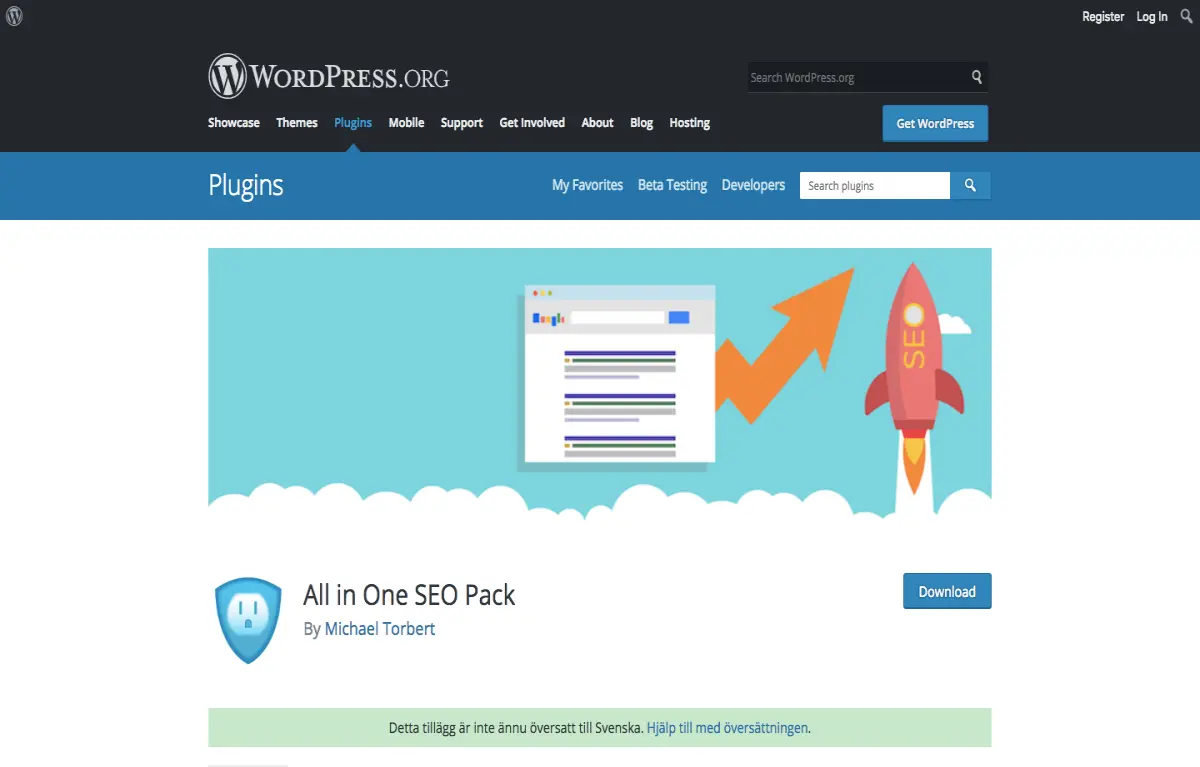Click the Hjälp till med översättningen link

coord(727,728)
